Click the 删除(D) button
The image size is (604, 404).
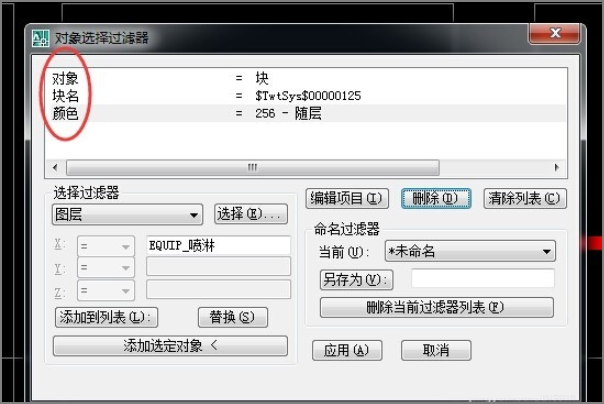436,199
